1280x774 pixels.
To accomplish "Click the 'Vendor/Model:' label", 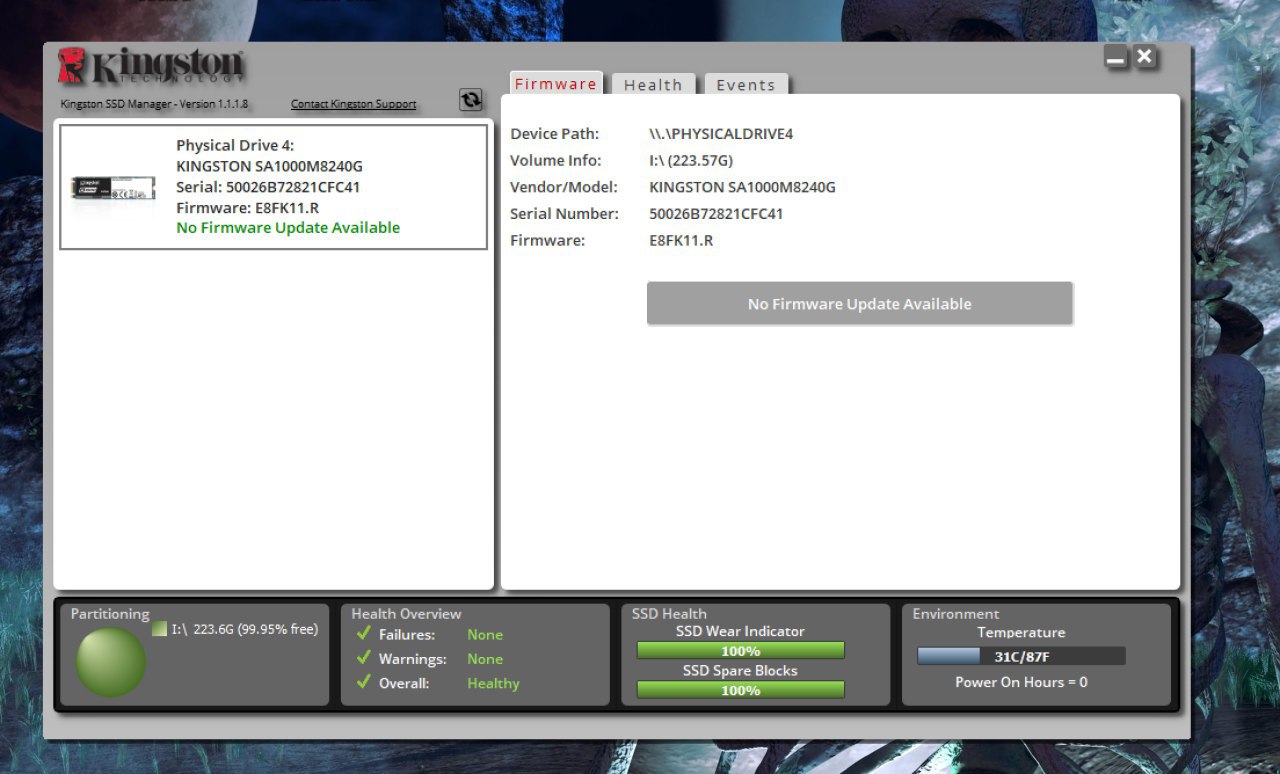I will point(564,187).
